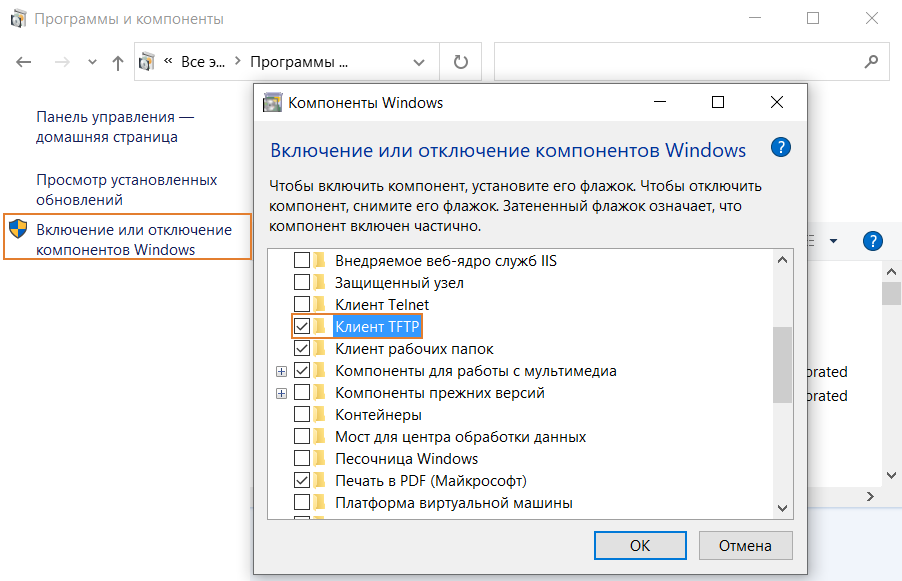Click the blue help icon in Windows Components dialog
This screenshot has height=581, width=902.
781,148
